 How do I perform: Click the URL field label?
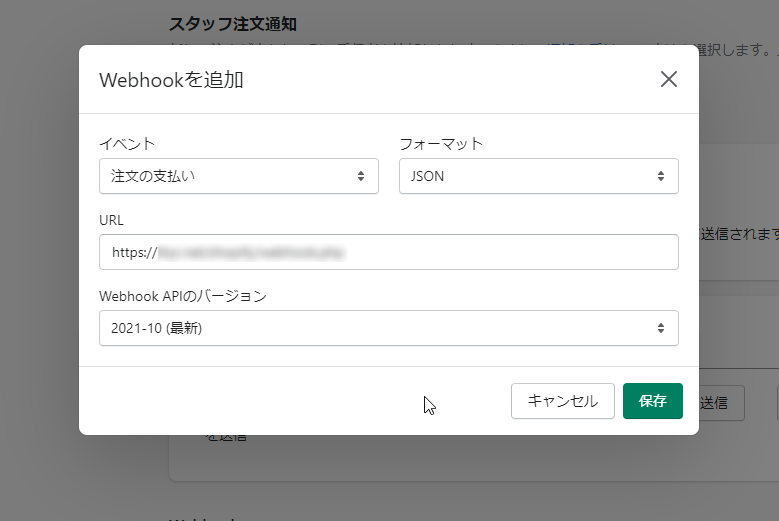click(111, 220)
